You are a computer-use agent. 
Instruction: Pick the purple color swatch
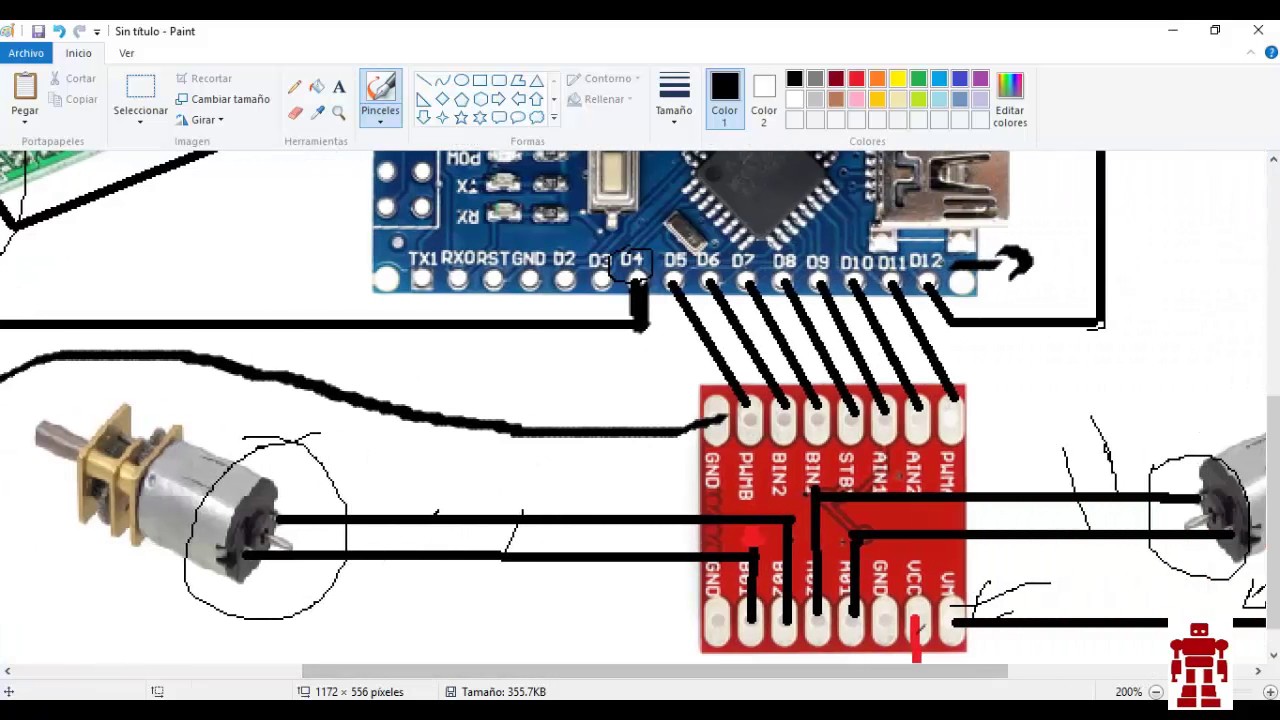click(981, 79)
